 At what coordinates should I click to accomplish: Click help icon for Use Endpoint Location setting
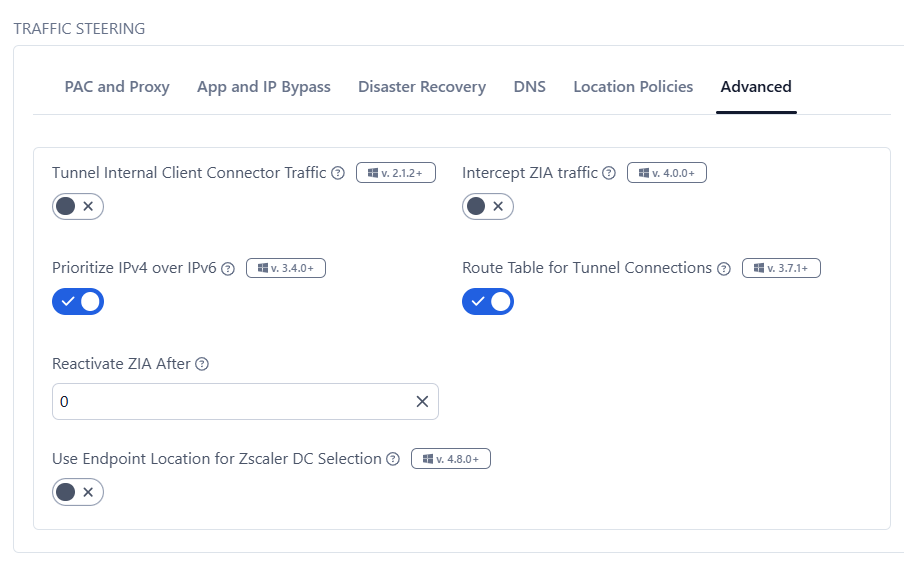pyautogui.click(x=393, y=459)
